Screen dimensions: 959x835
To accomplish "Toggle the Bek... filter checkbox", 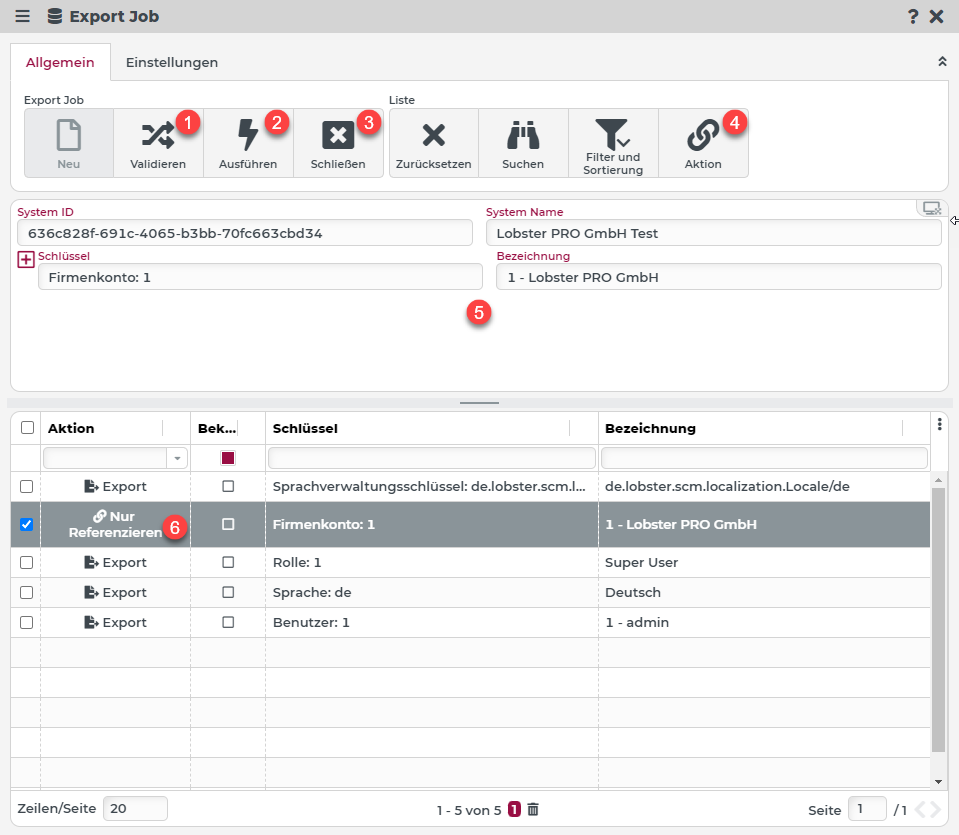I will tap(228, 458).
